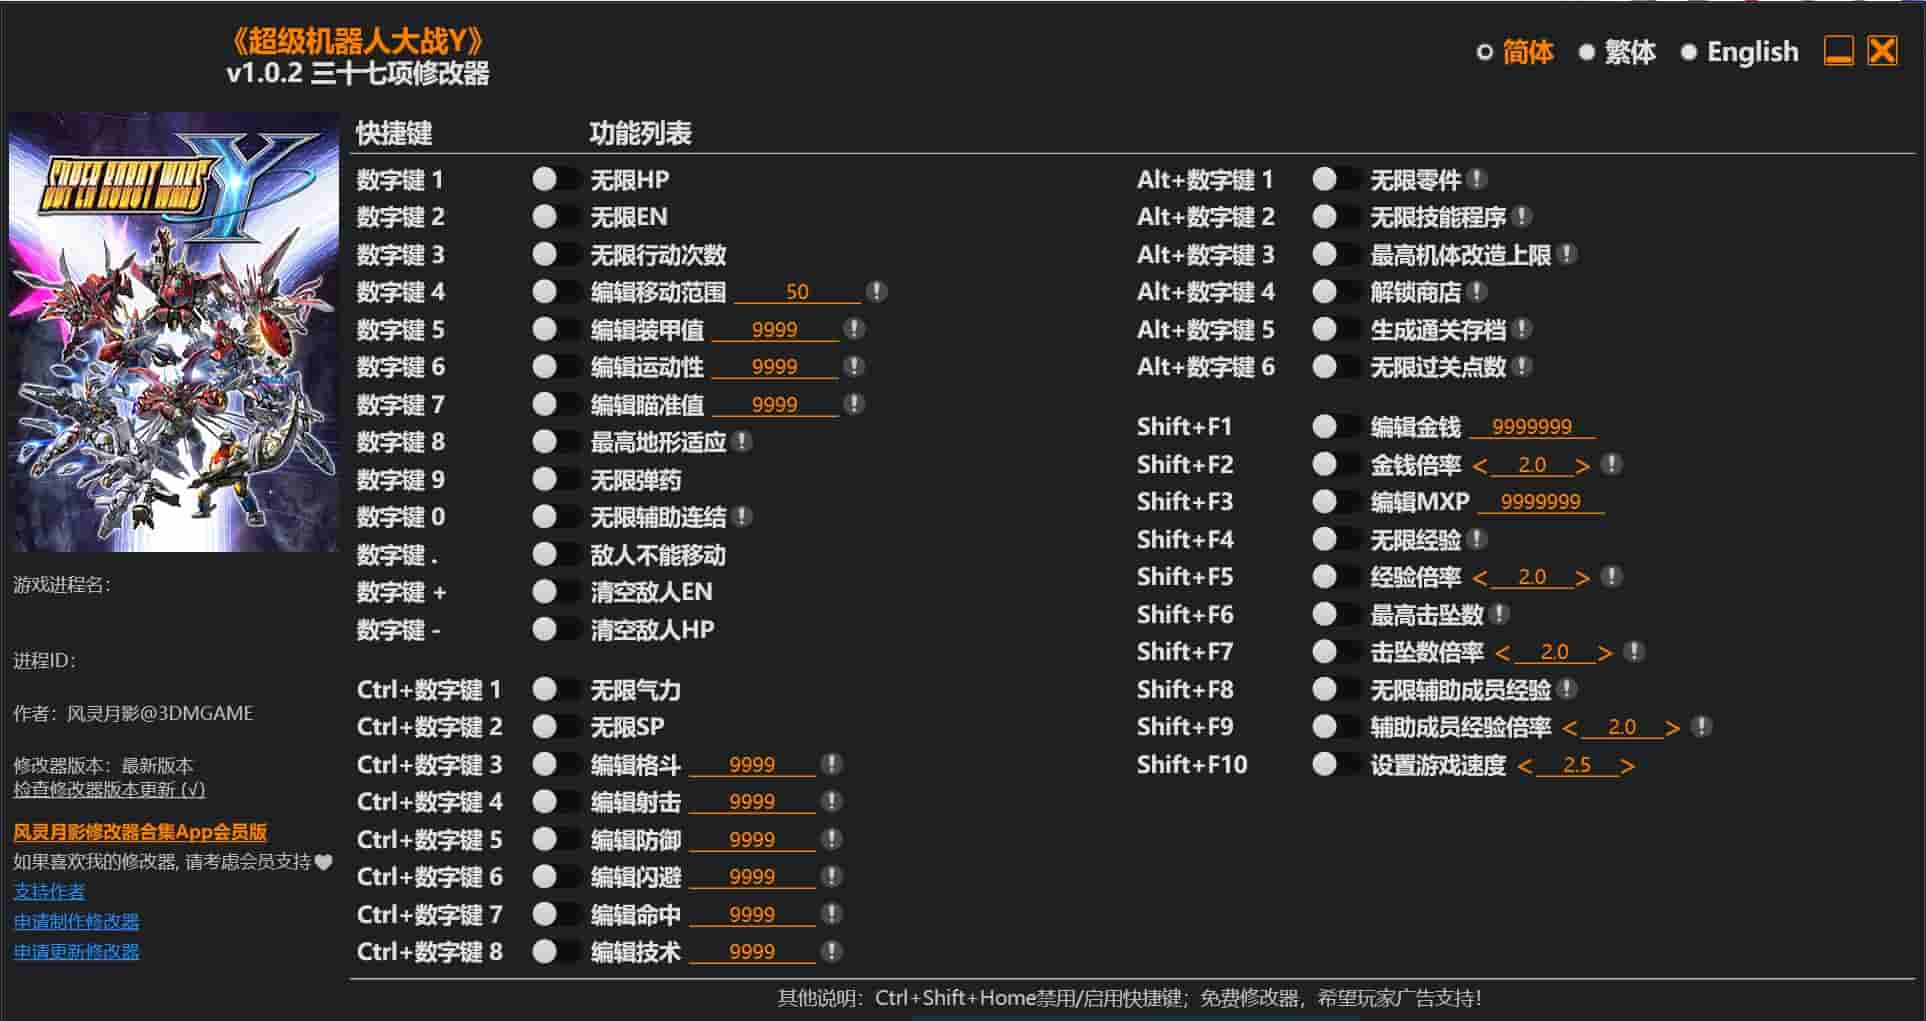Turn on 无限SP switch
Image resolution: width=1926 pixels, height=1021 pixels.
556,727
